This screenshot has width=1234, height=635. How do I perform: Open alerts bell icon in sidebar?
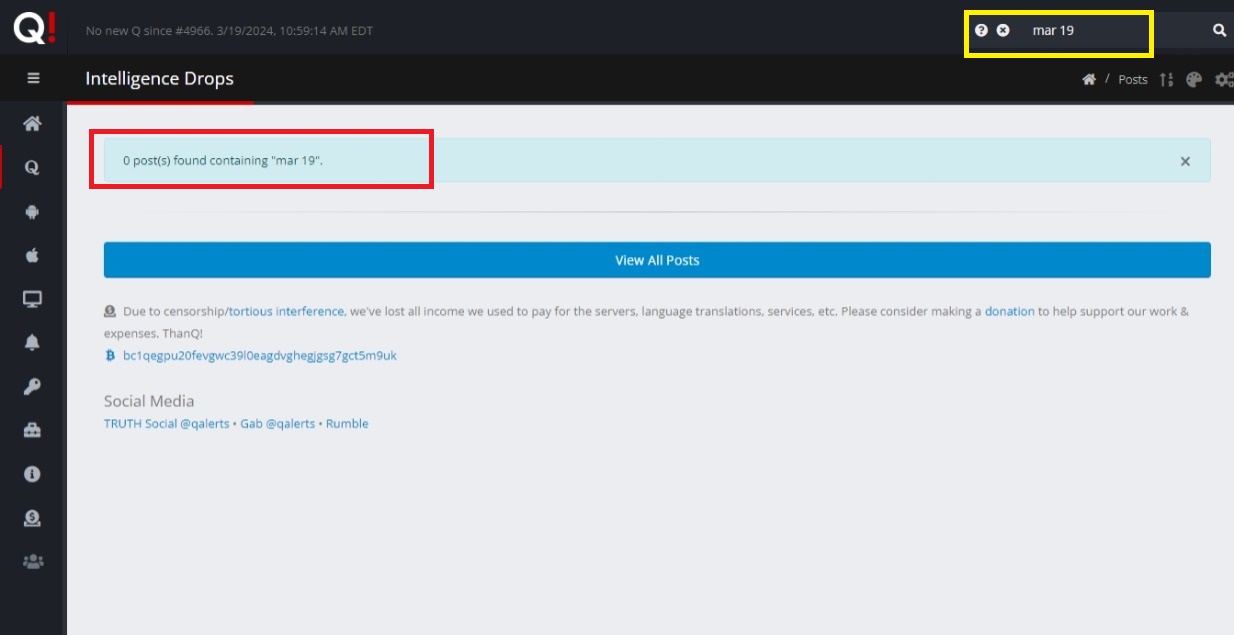pos(32,343)
